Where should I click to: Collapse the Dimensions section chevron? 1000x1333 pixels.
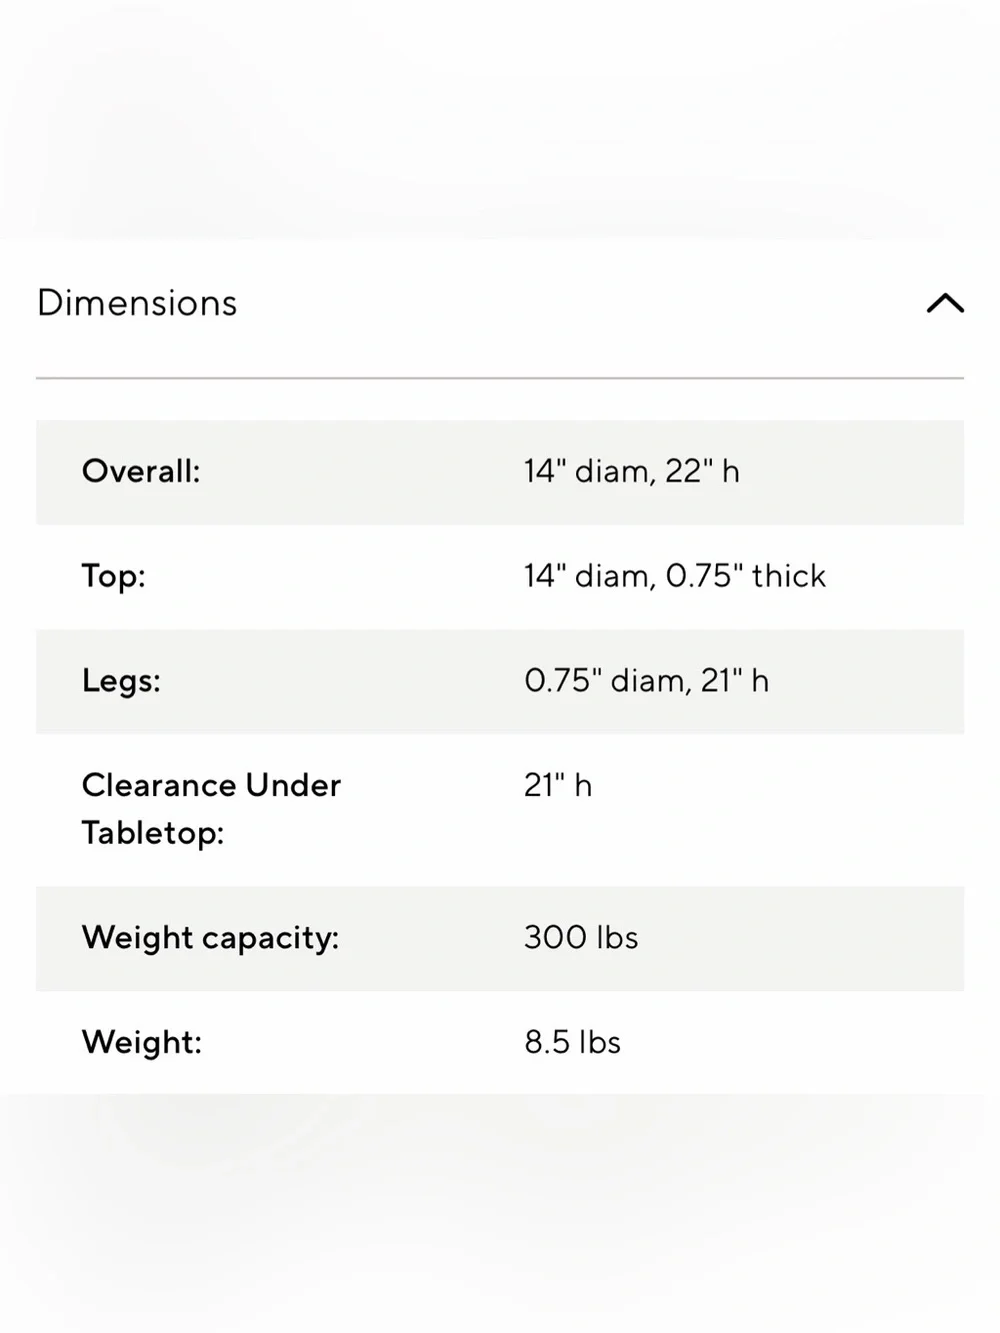(945, 303)
